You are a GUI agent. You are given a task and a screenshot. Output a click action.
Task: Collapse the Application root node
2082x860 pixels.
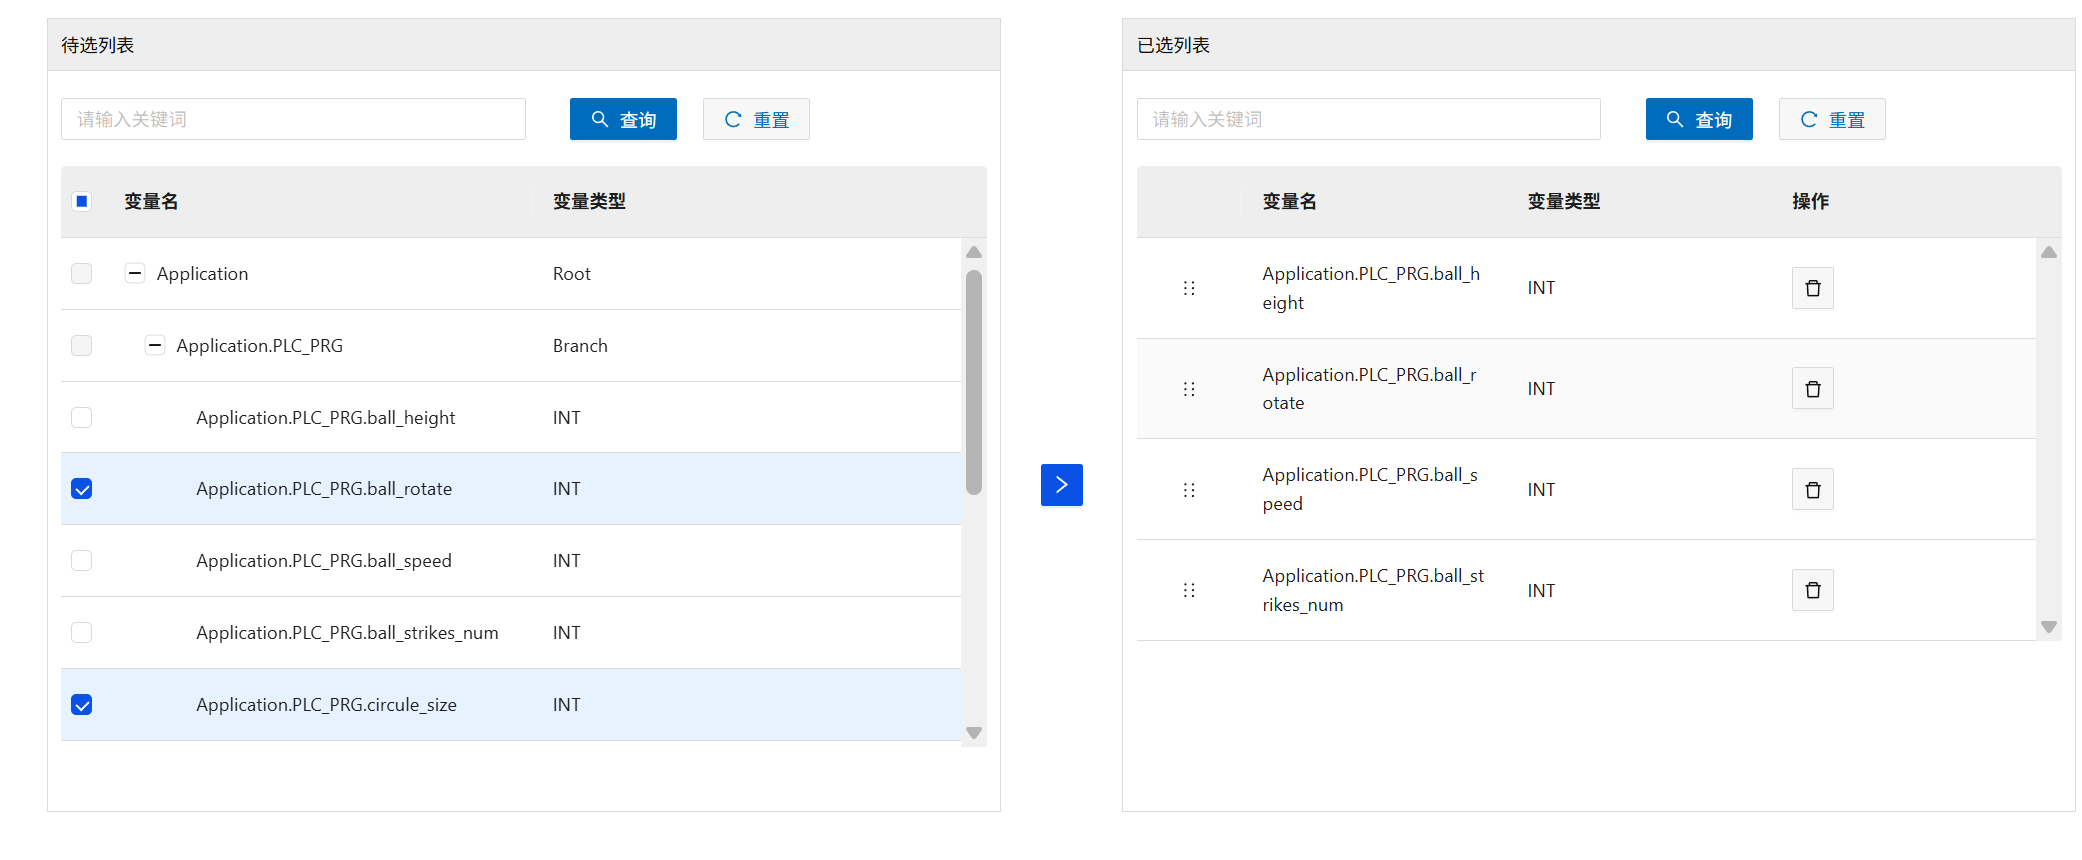[x=135, y=273]
